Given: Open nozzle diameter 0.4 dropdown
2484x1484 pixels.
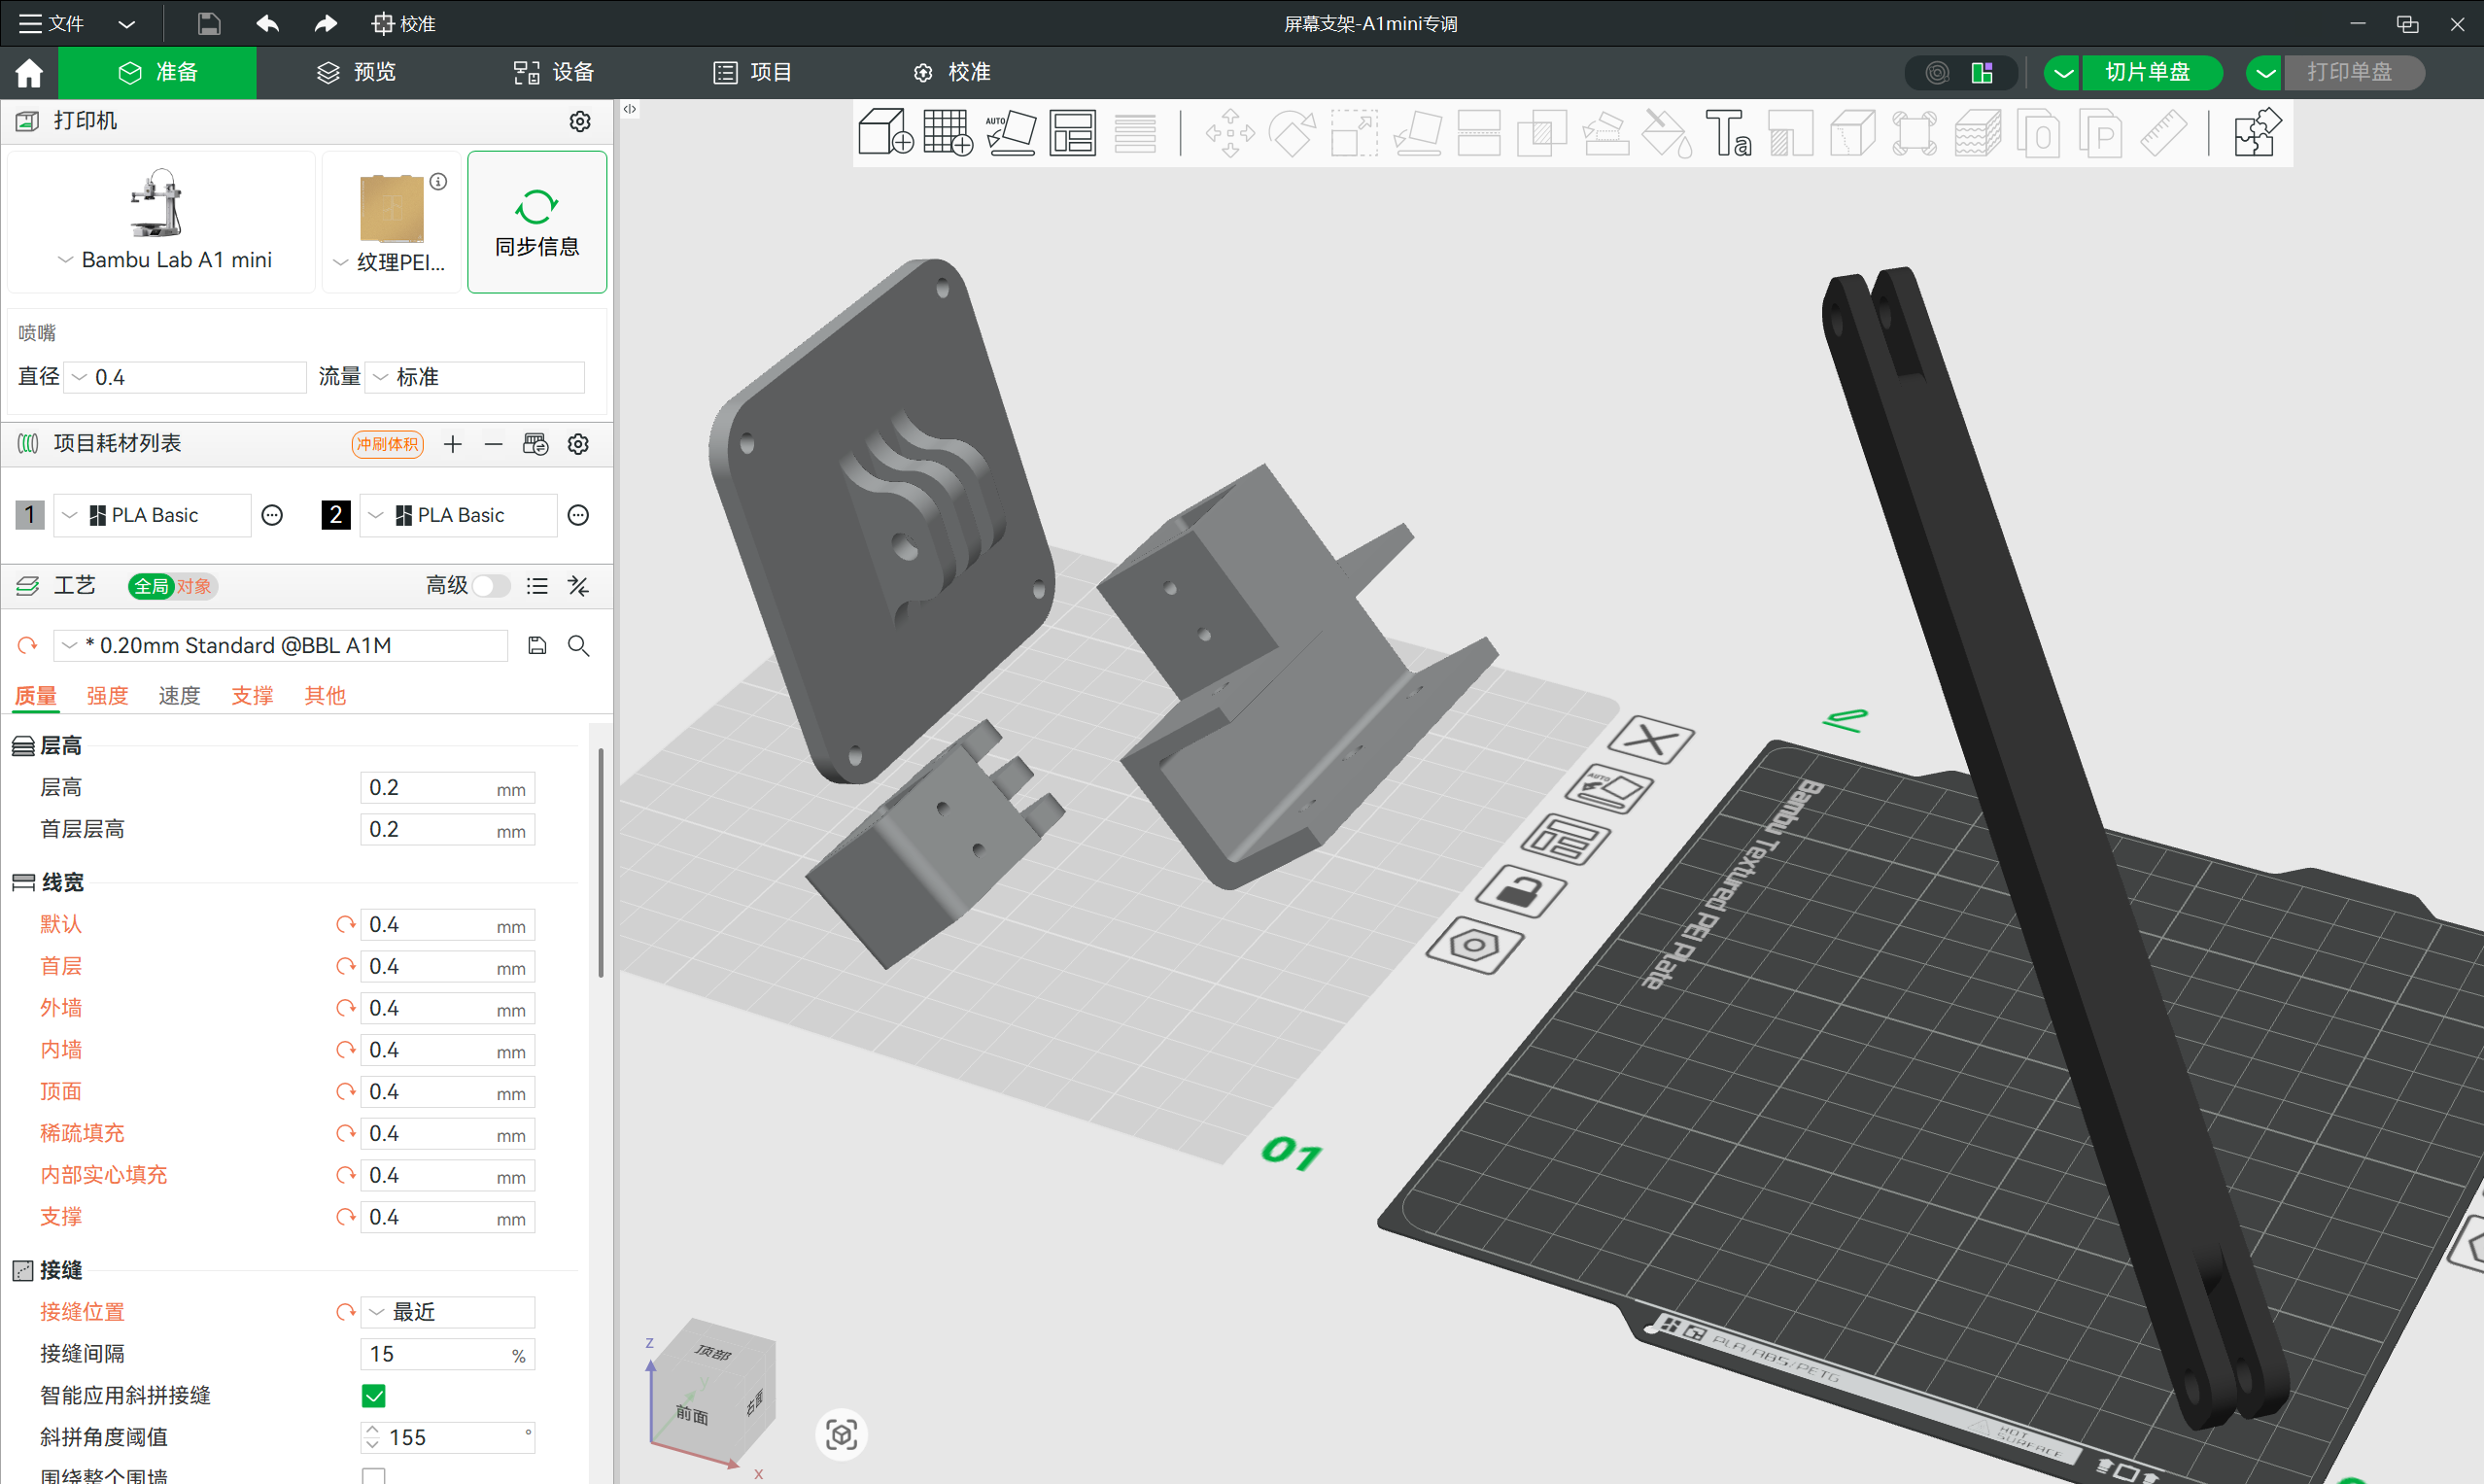Looking at the screenshot, I should pos(185,377).
